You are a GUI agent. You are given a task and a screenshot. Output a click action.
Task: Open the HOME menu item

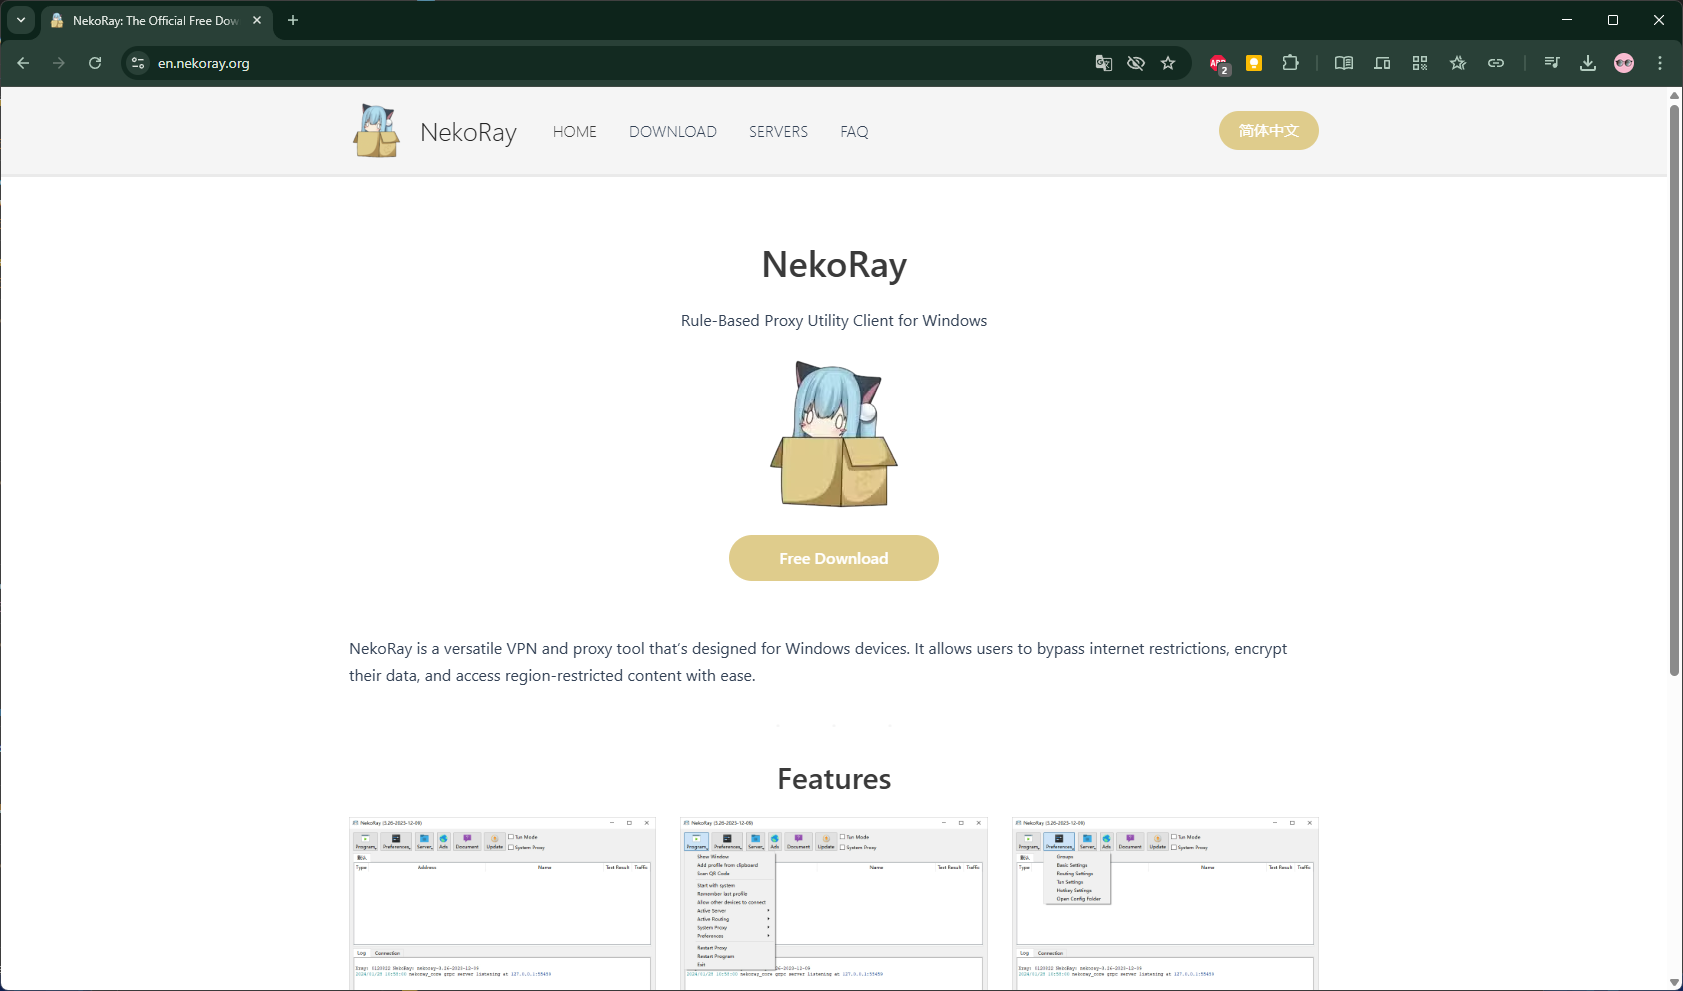coord(575,132)
